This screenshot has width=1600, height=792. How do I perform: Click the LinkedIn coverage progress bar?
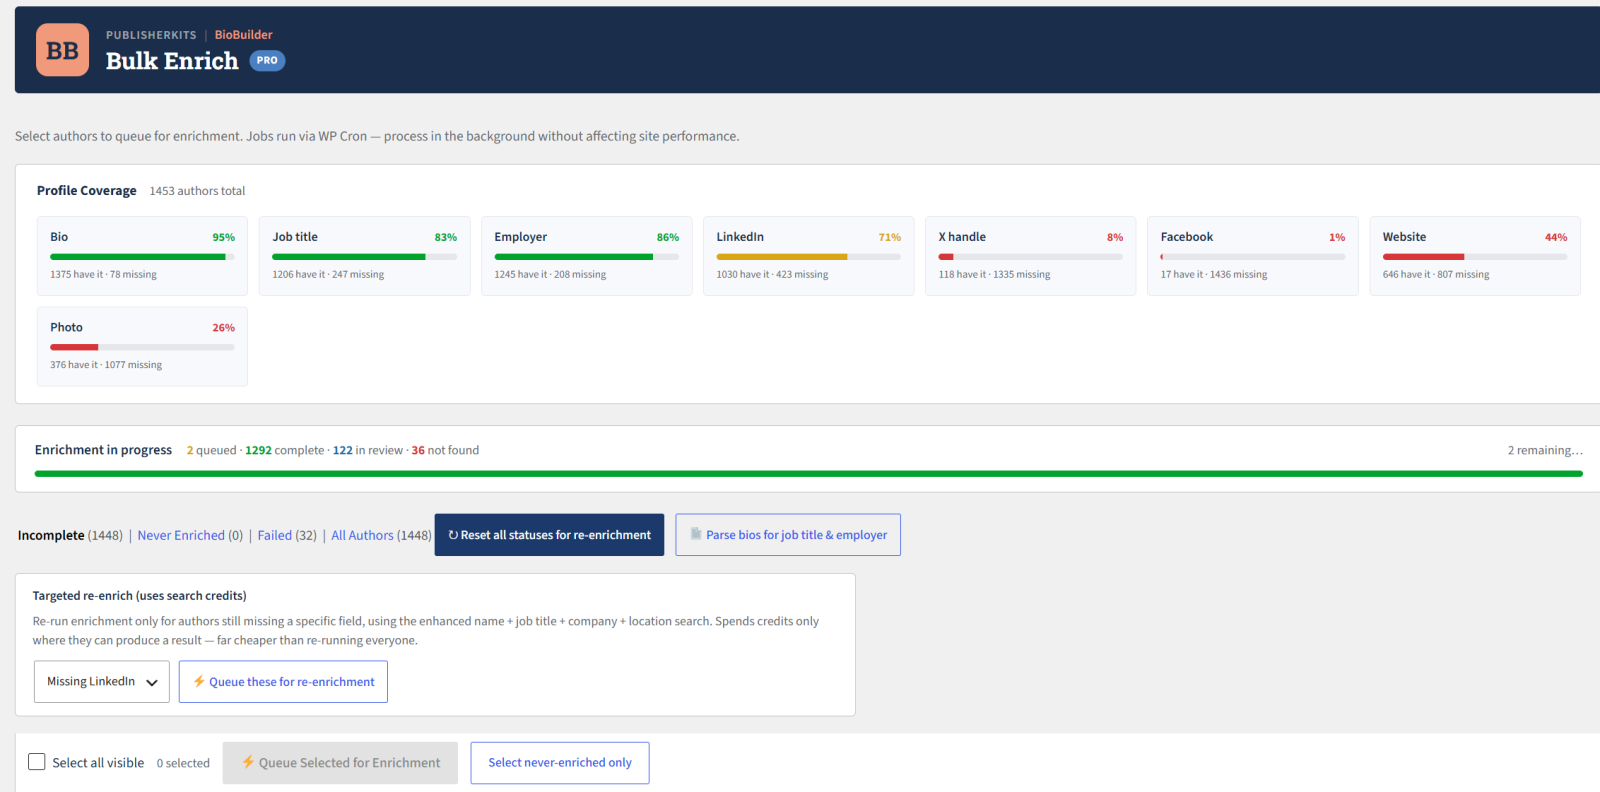[808, 257]
